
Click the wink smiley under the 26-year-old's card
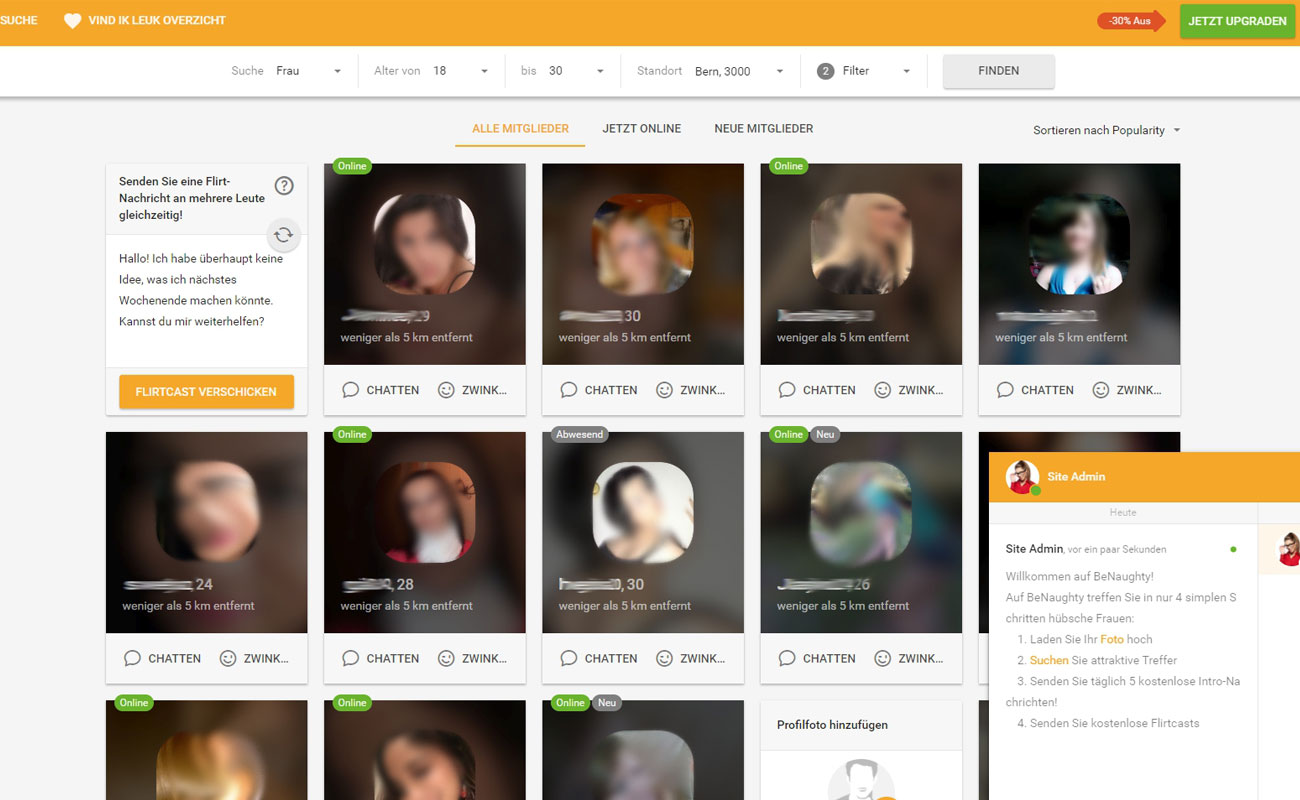point(882,658)
